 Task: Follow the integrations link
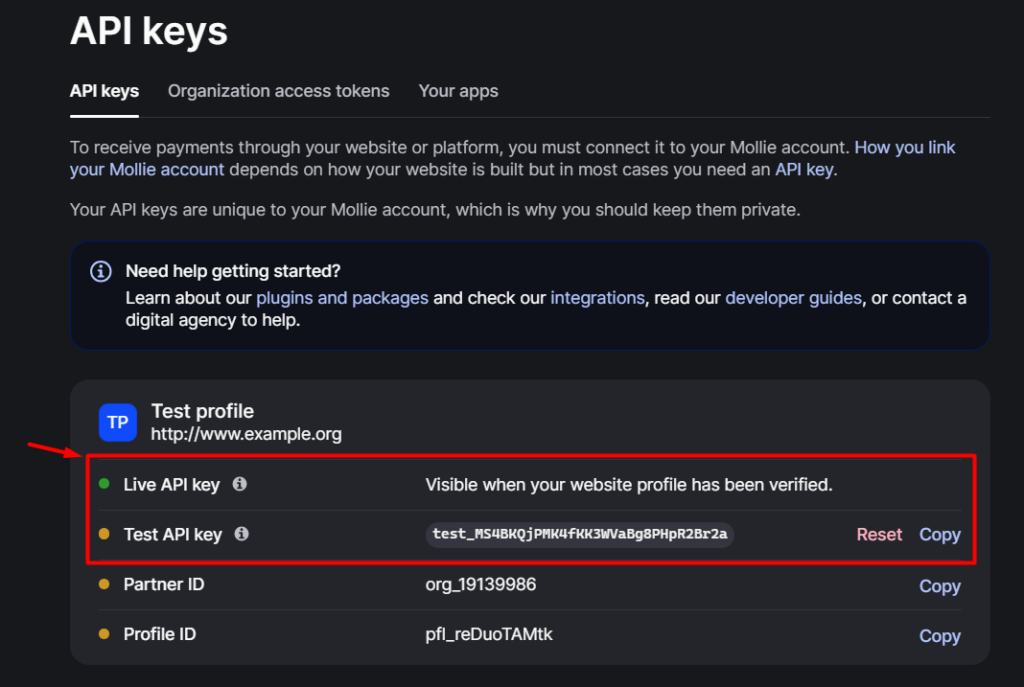click(x=597, y=298)
